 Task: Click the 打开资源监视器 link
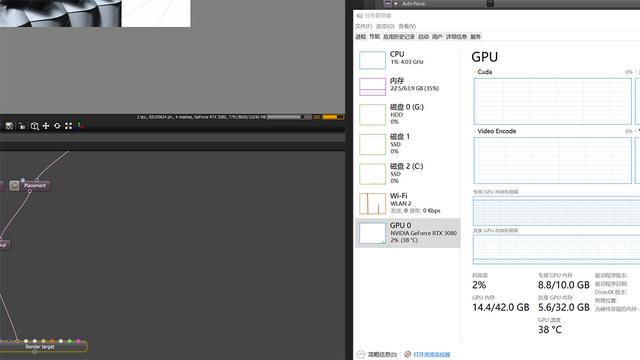pos(432,354)
